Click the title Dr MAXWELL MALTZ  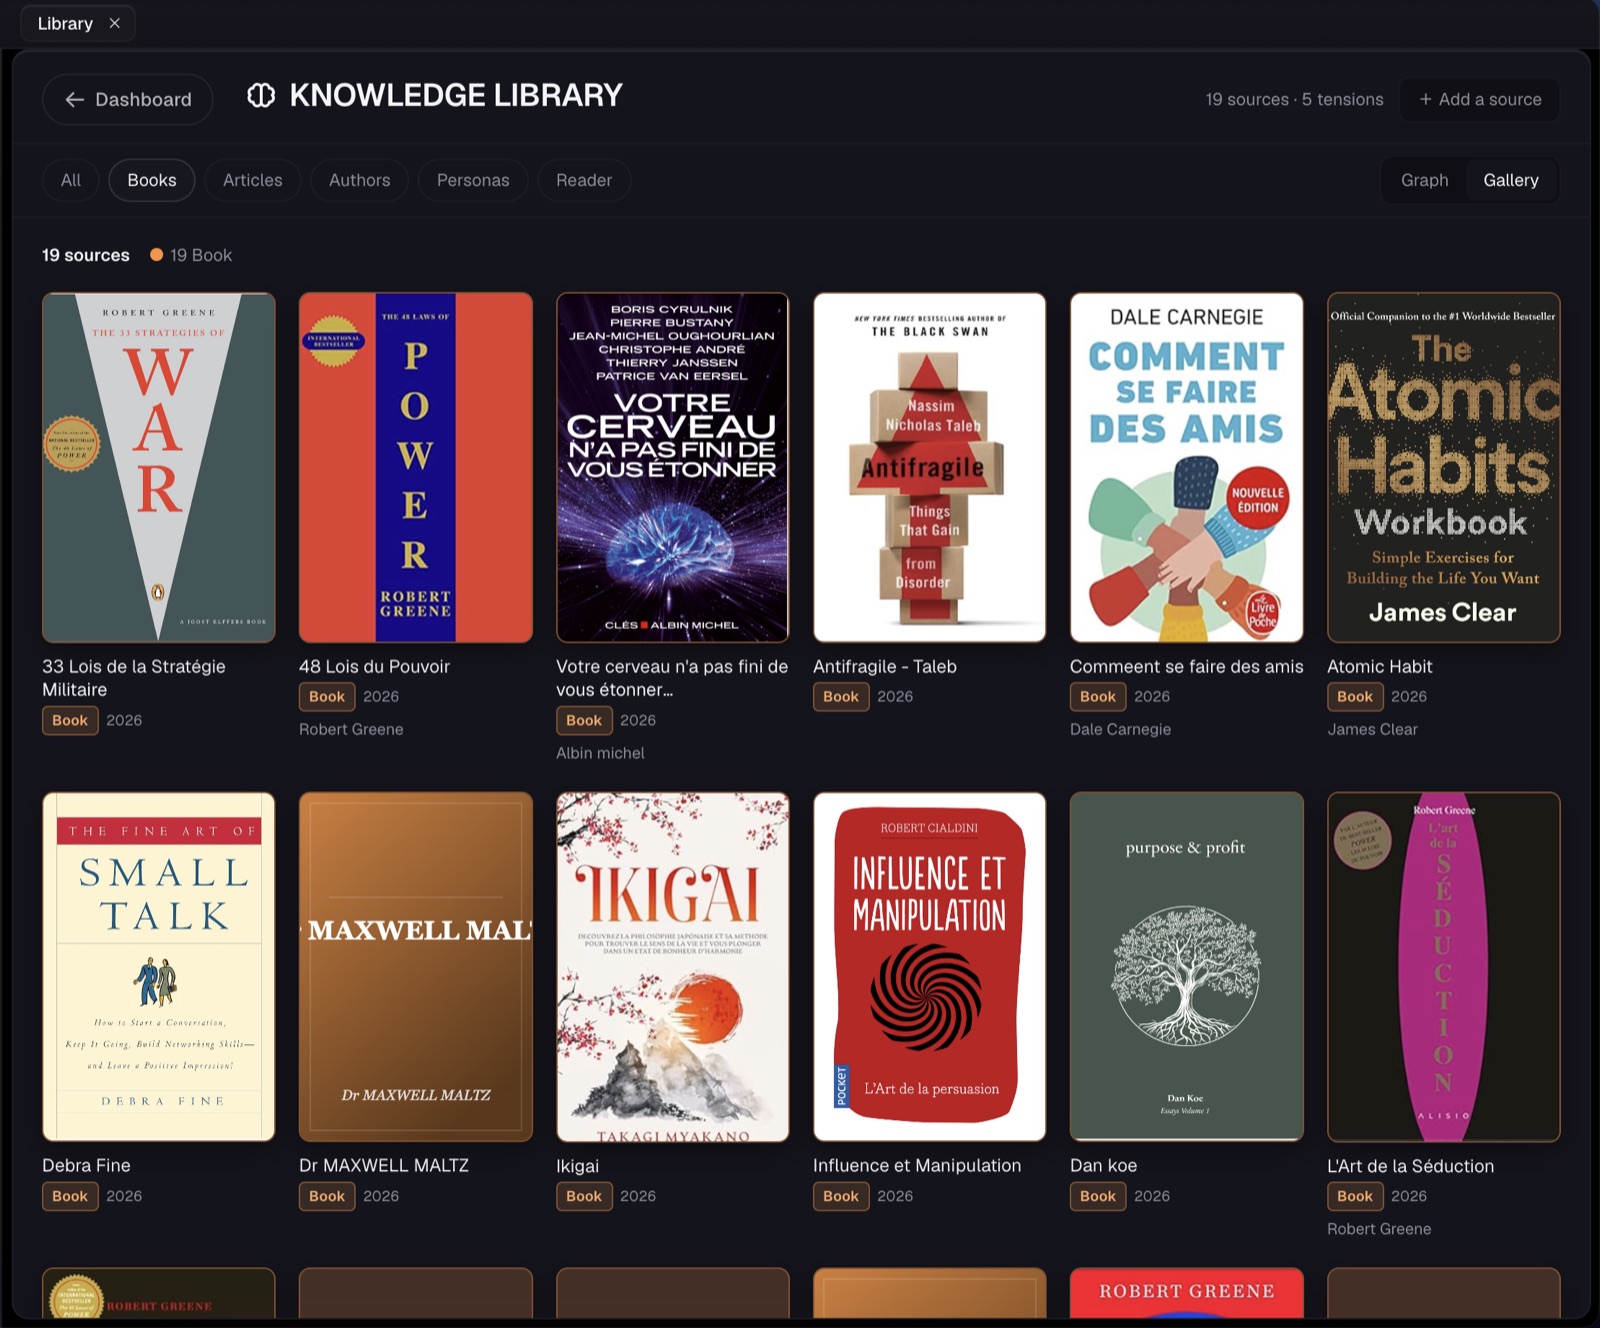coord(384,1165)
